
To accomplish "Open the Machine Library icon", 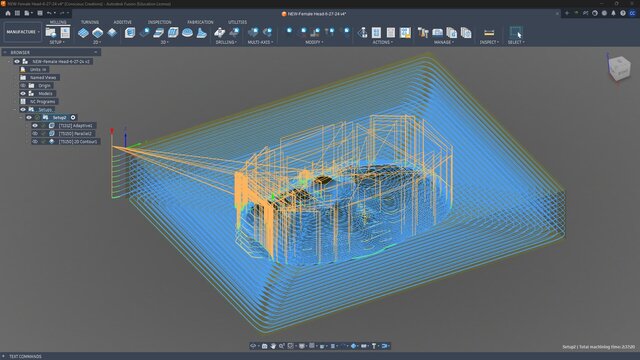I will tap(438, 33).
